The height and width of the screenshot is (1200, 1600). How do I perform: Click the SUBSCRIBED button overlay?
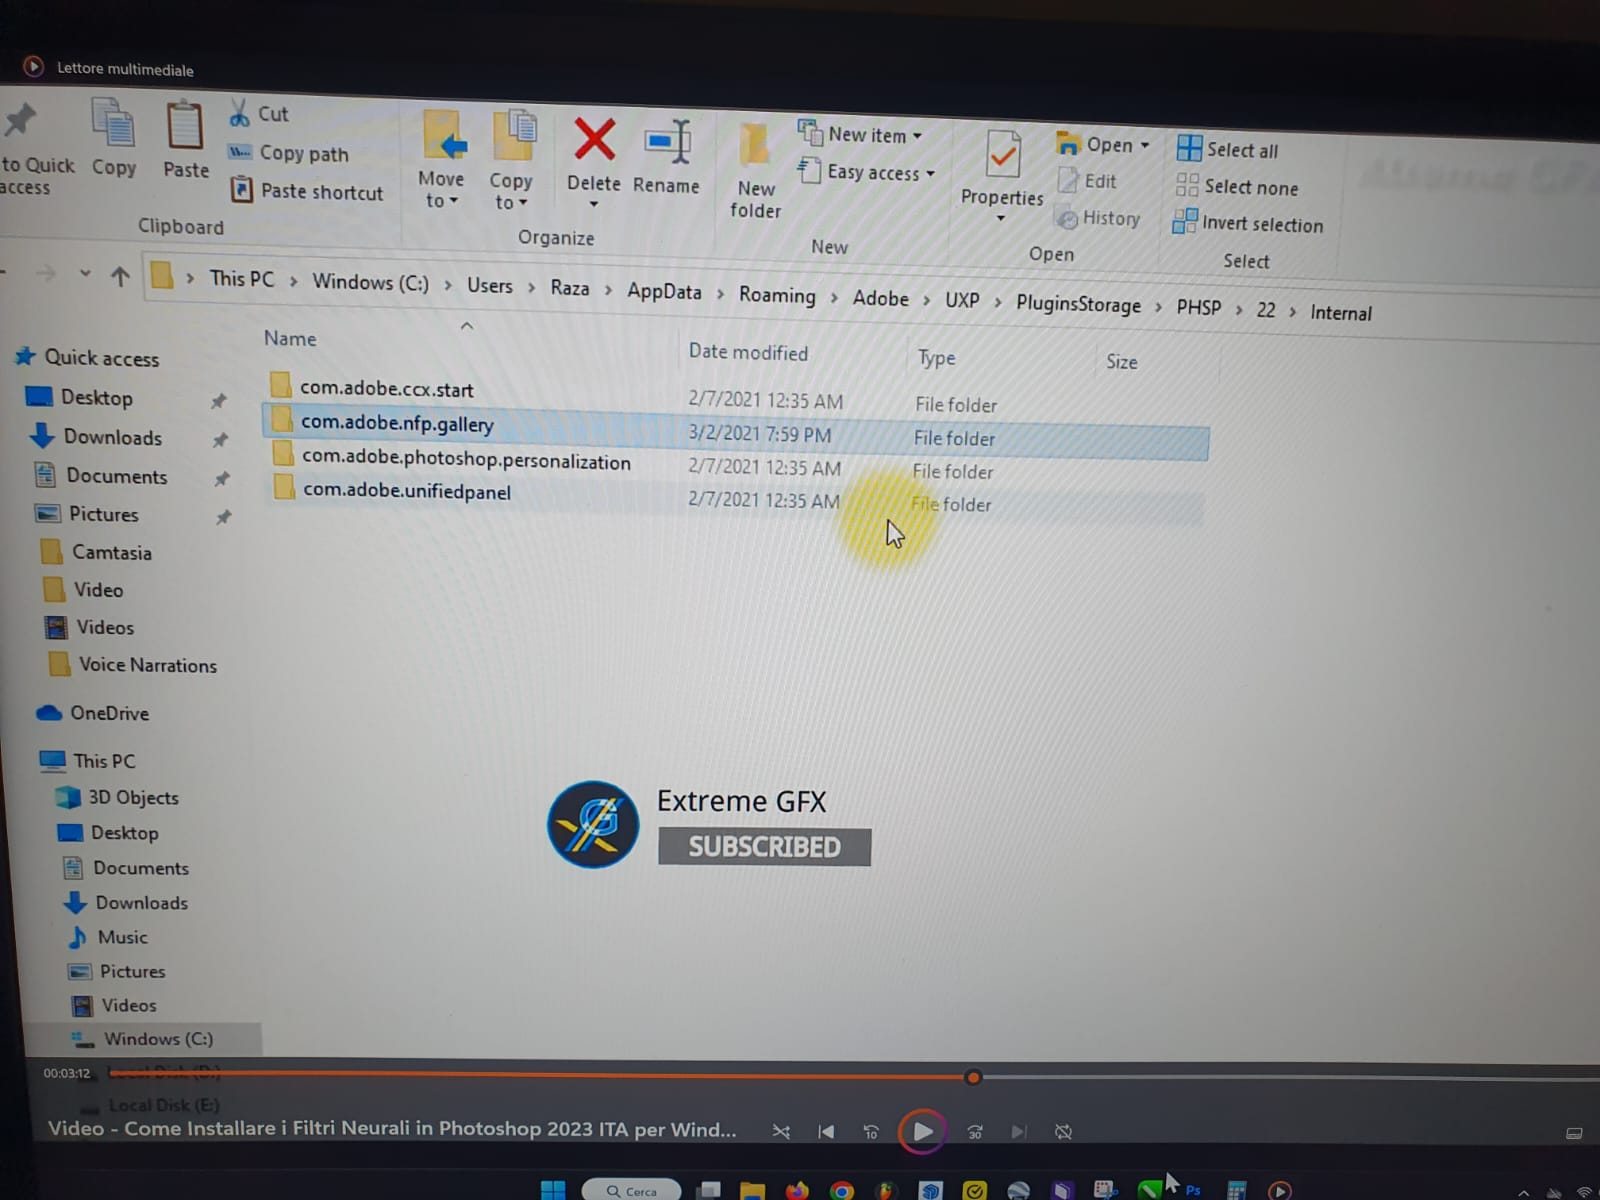(x=764, y=847)
